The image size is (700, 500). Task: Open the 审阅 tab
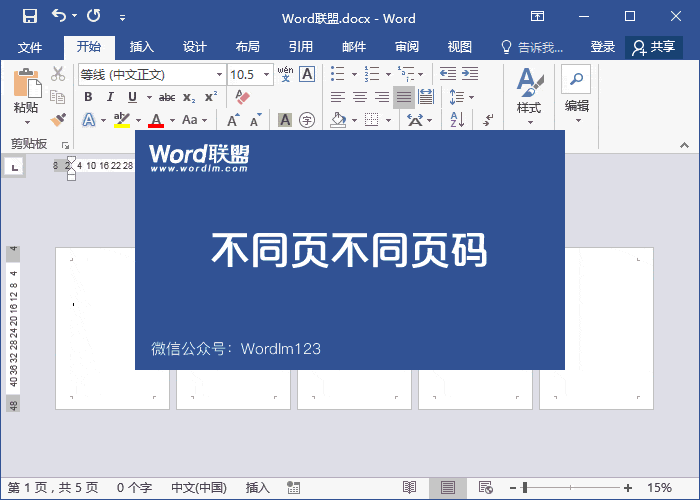coord(407,46)
